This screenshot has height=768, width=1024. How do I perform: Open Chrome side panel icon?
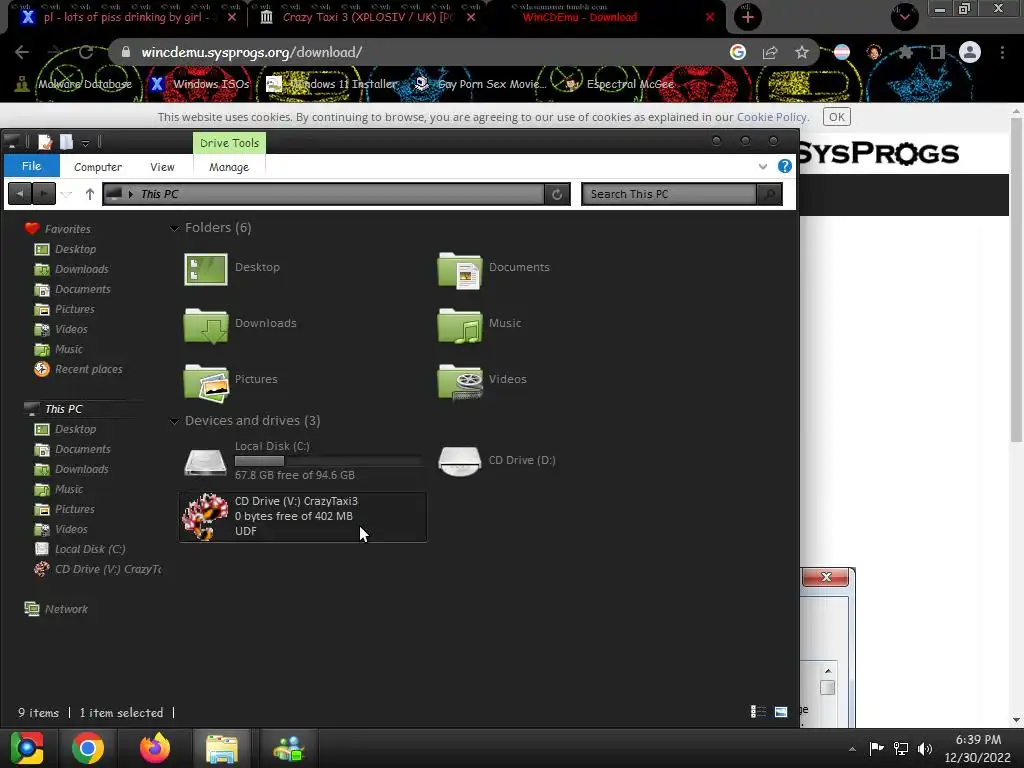(938, 52)
